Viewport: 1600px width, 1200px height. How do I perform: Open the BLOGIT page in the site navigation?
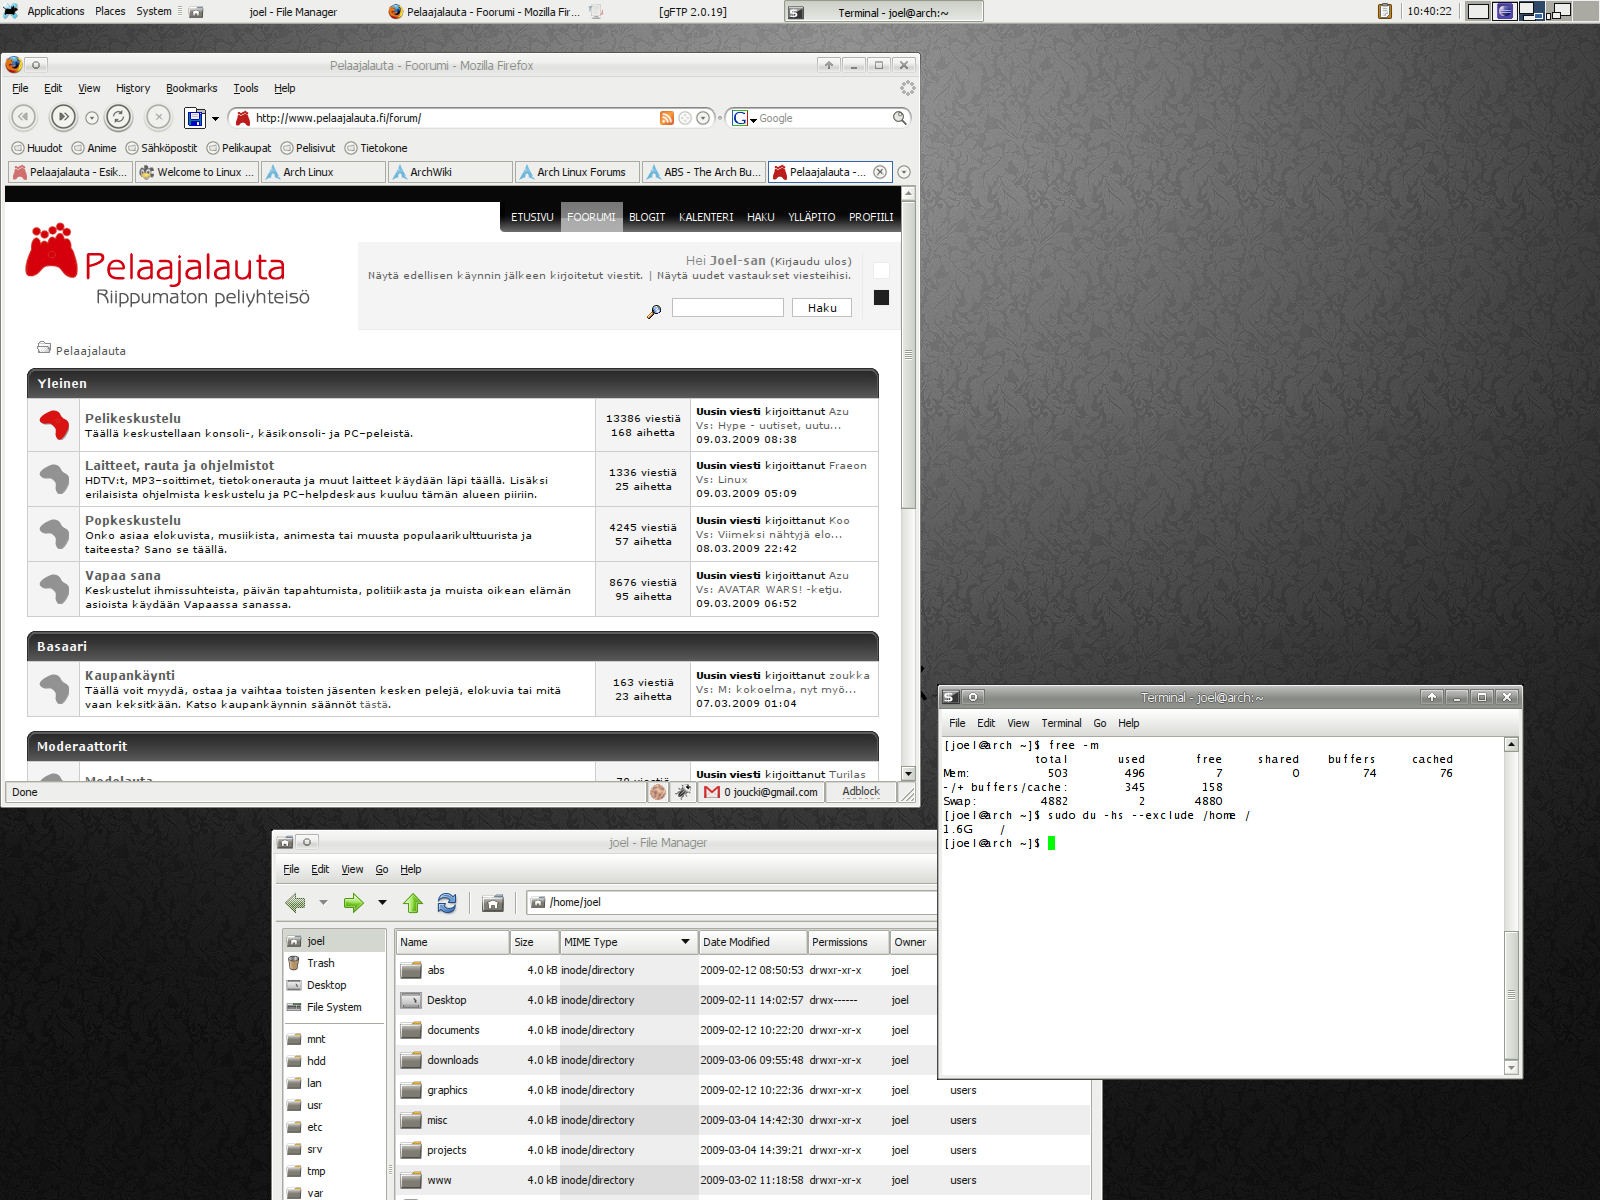coord(647,217)
